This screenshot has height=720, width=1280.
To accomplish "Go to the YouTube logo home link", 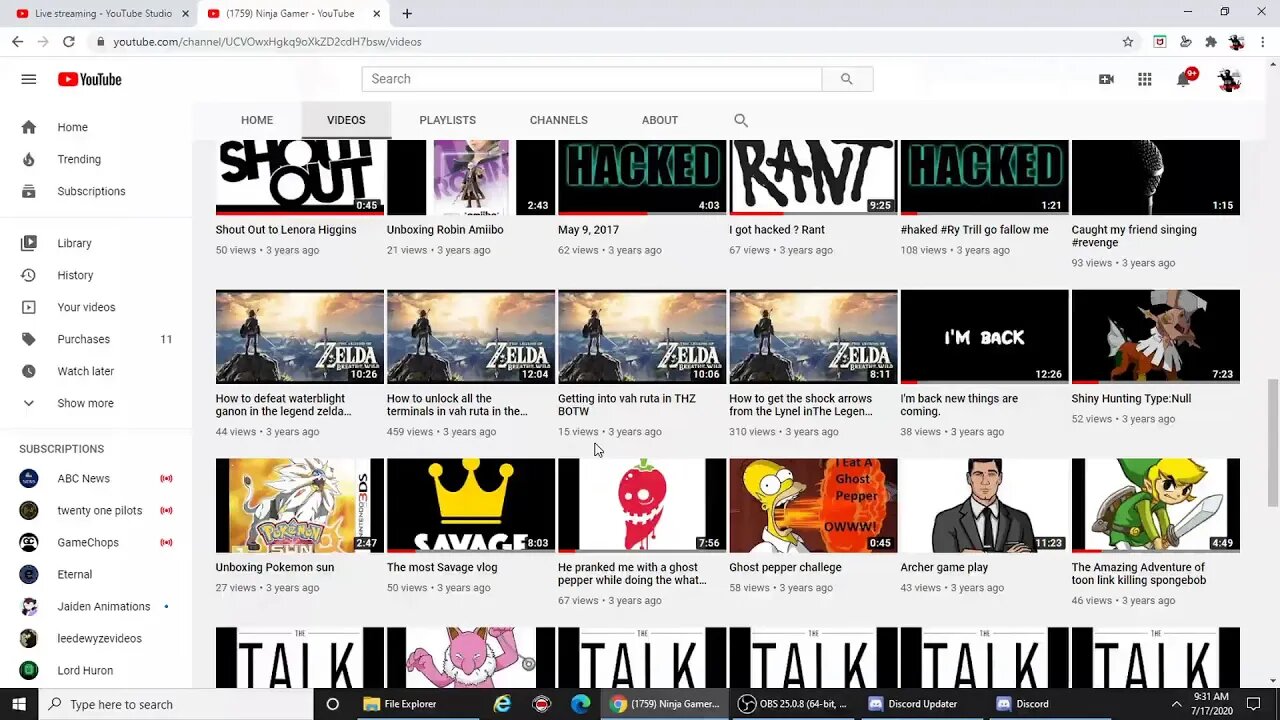I will coord(89,79).
